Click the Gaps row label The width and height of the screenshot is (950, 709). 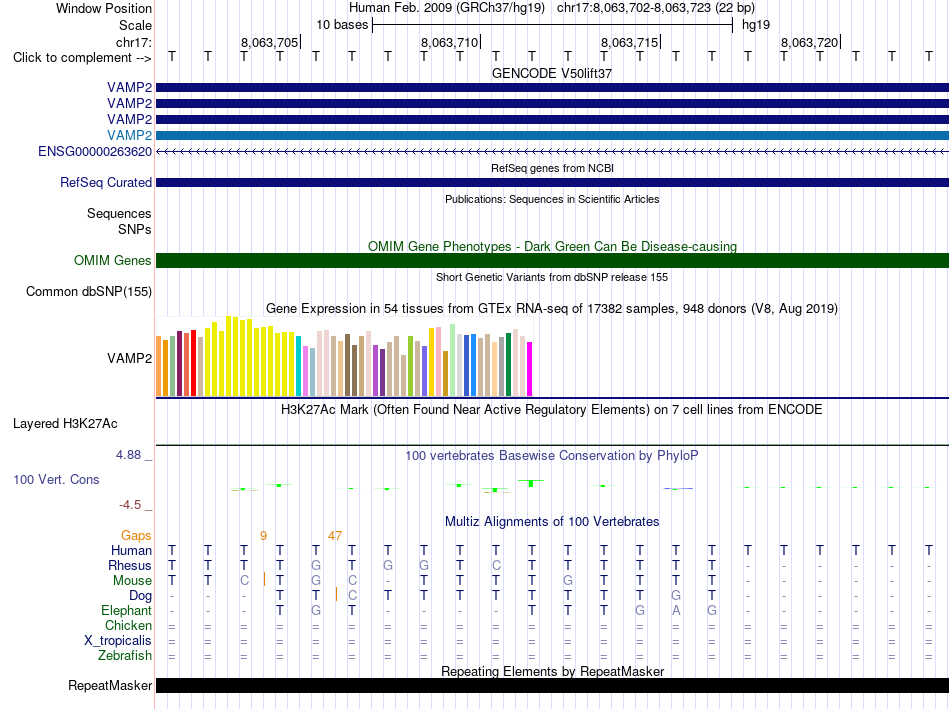pos(136,536)
